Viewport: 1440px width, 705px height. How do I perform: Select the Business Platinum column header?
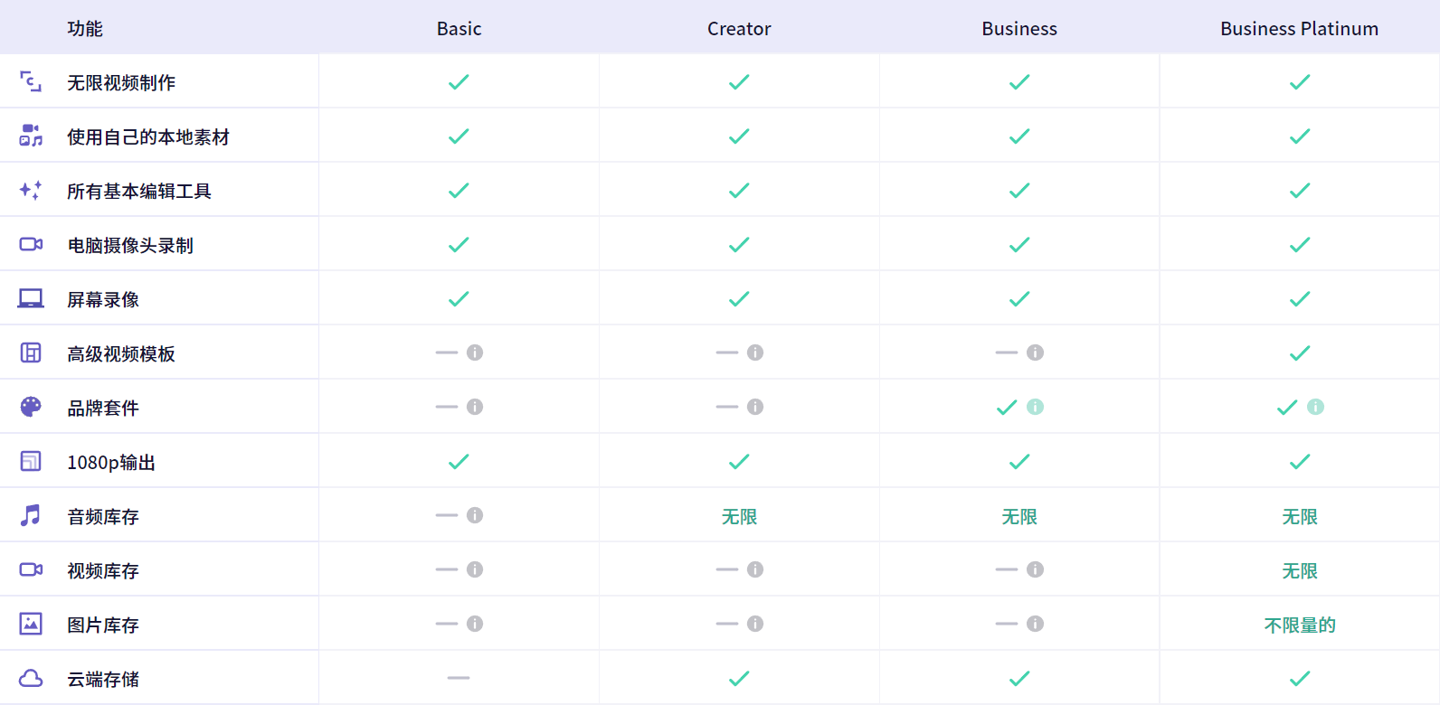pos(1299,28)
